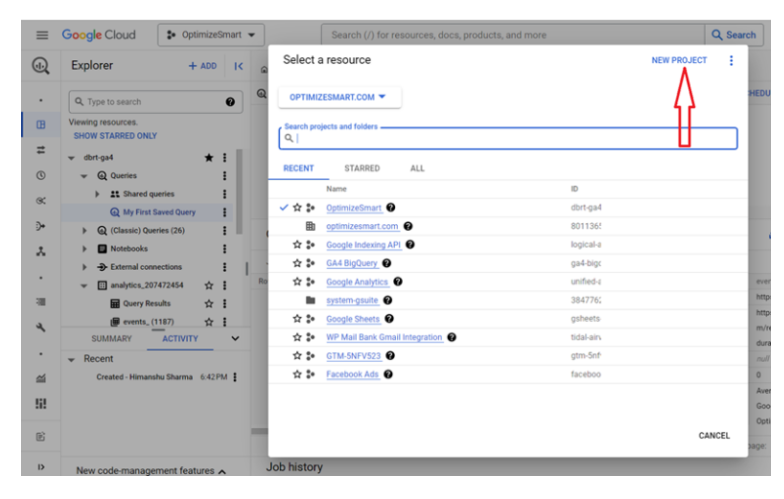Screen dimensions: 784x499
Task: Collapse the Explorer panel arrow icon
Action: pos(238,66)
